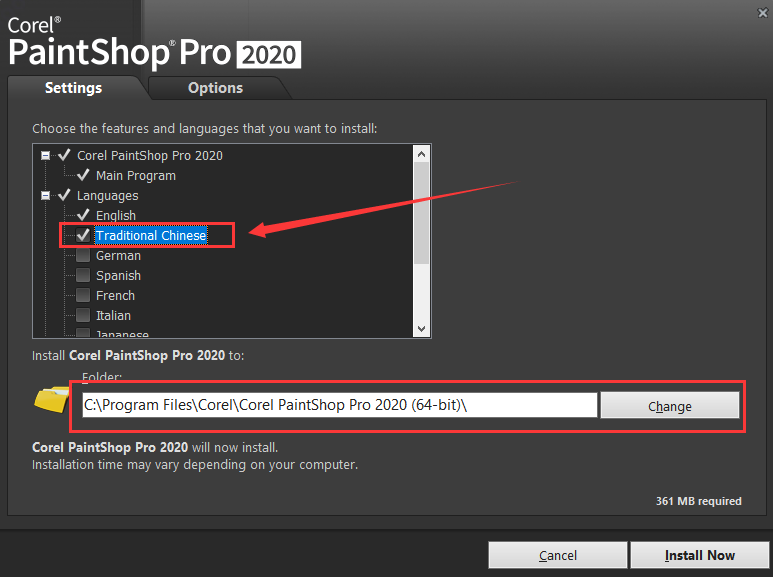Image resolution: width=773 pixels, height=577 pixels.
Task: Enable the Spanish language checkbox
Action: coord(83,275)
